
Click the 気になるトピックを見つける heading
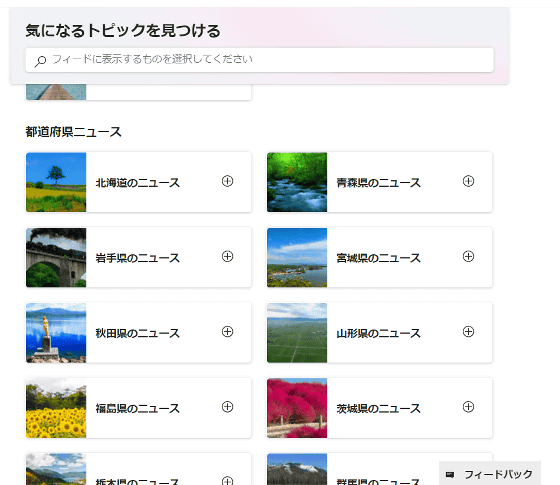[x=123, y=31]
